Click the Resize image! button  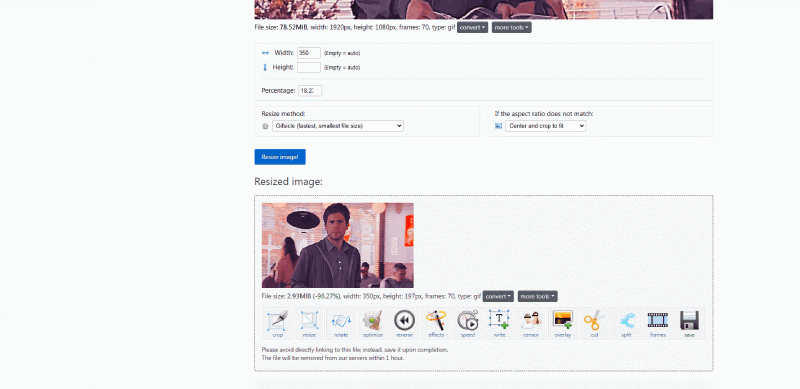[x=280, y=157]
